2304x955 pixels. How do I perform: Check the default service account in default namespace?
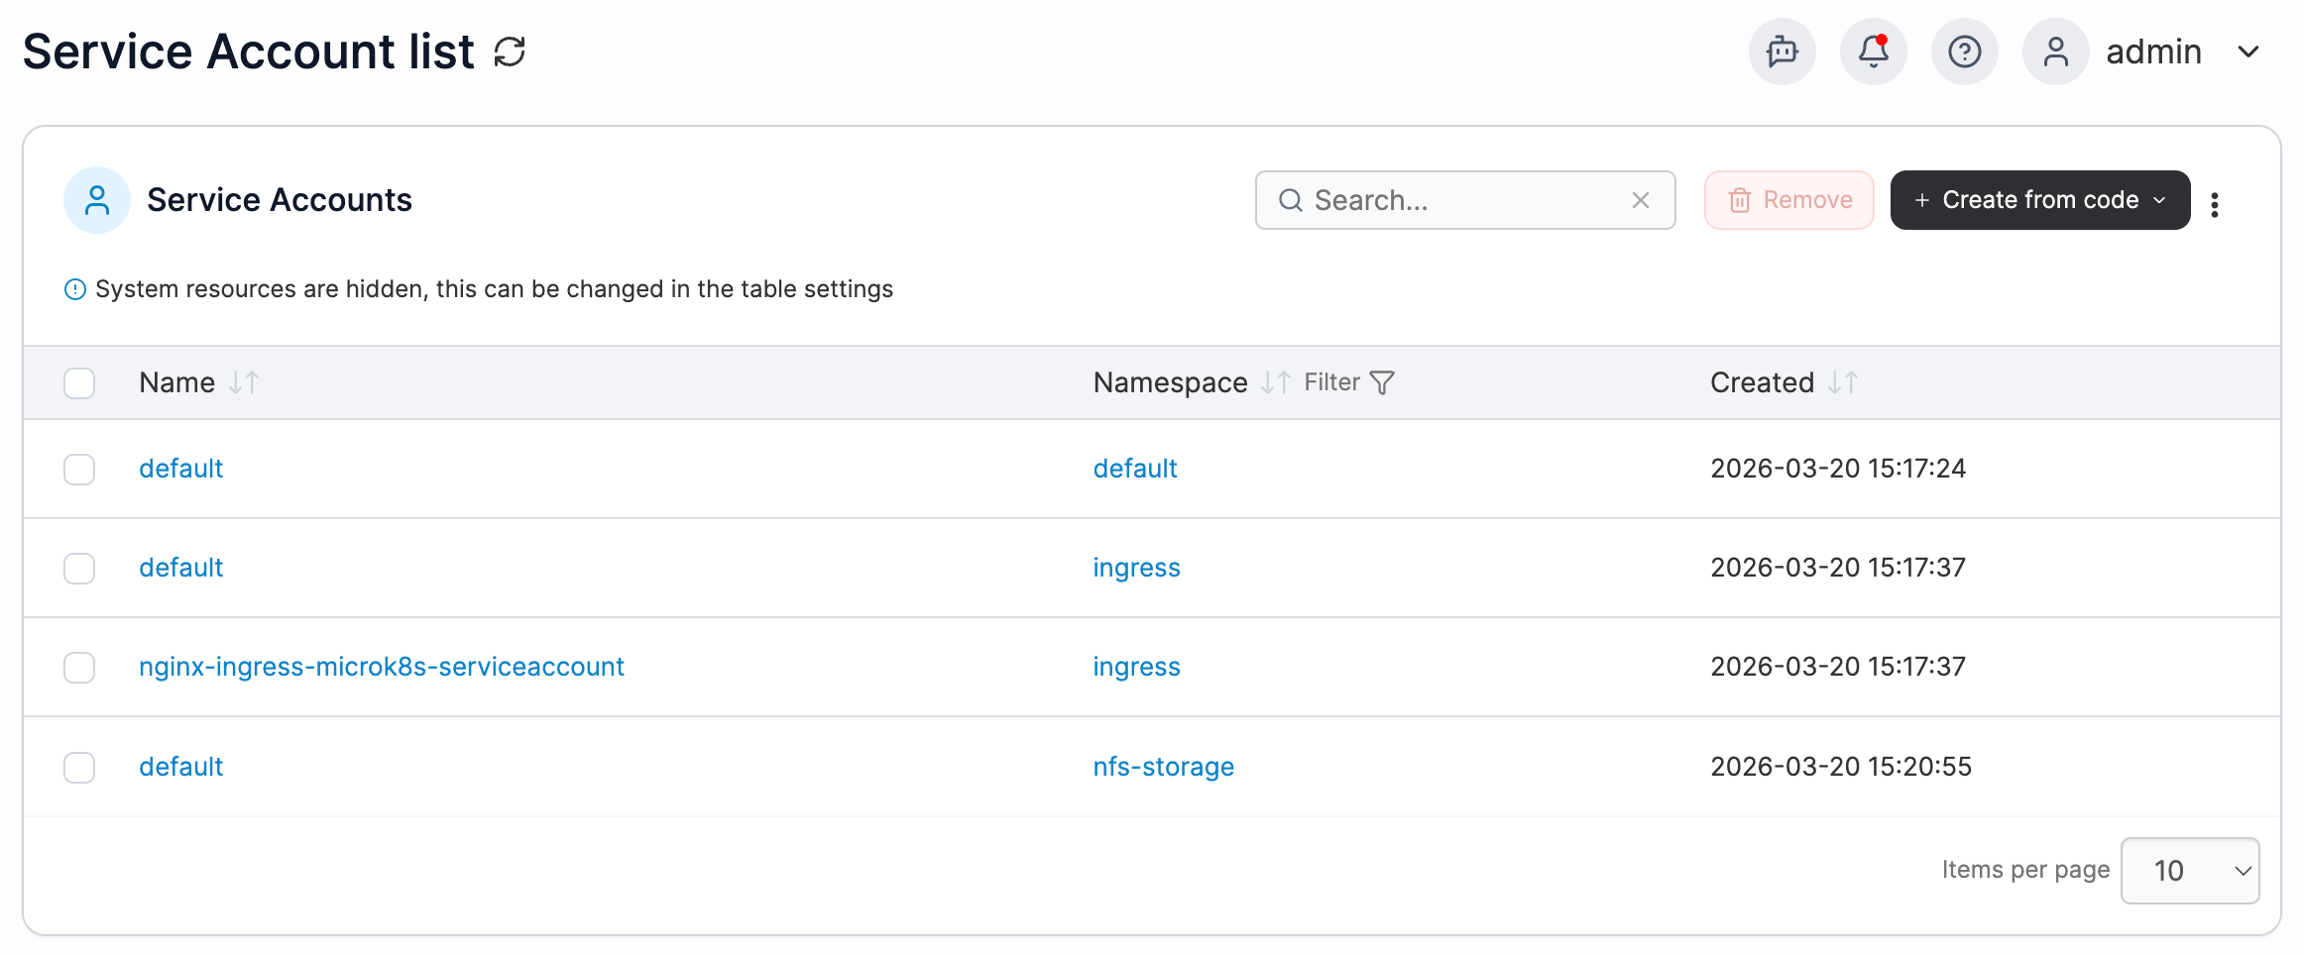click(x=79, y=469)
